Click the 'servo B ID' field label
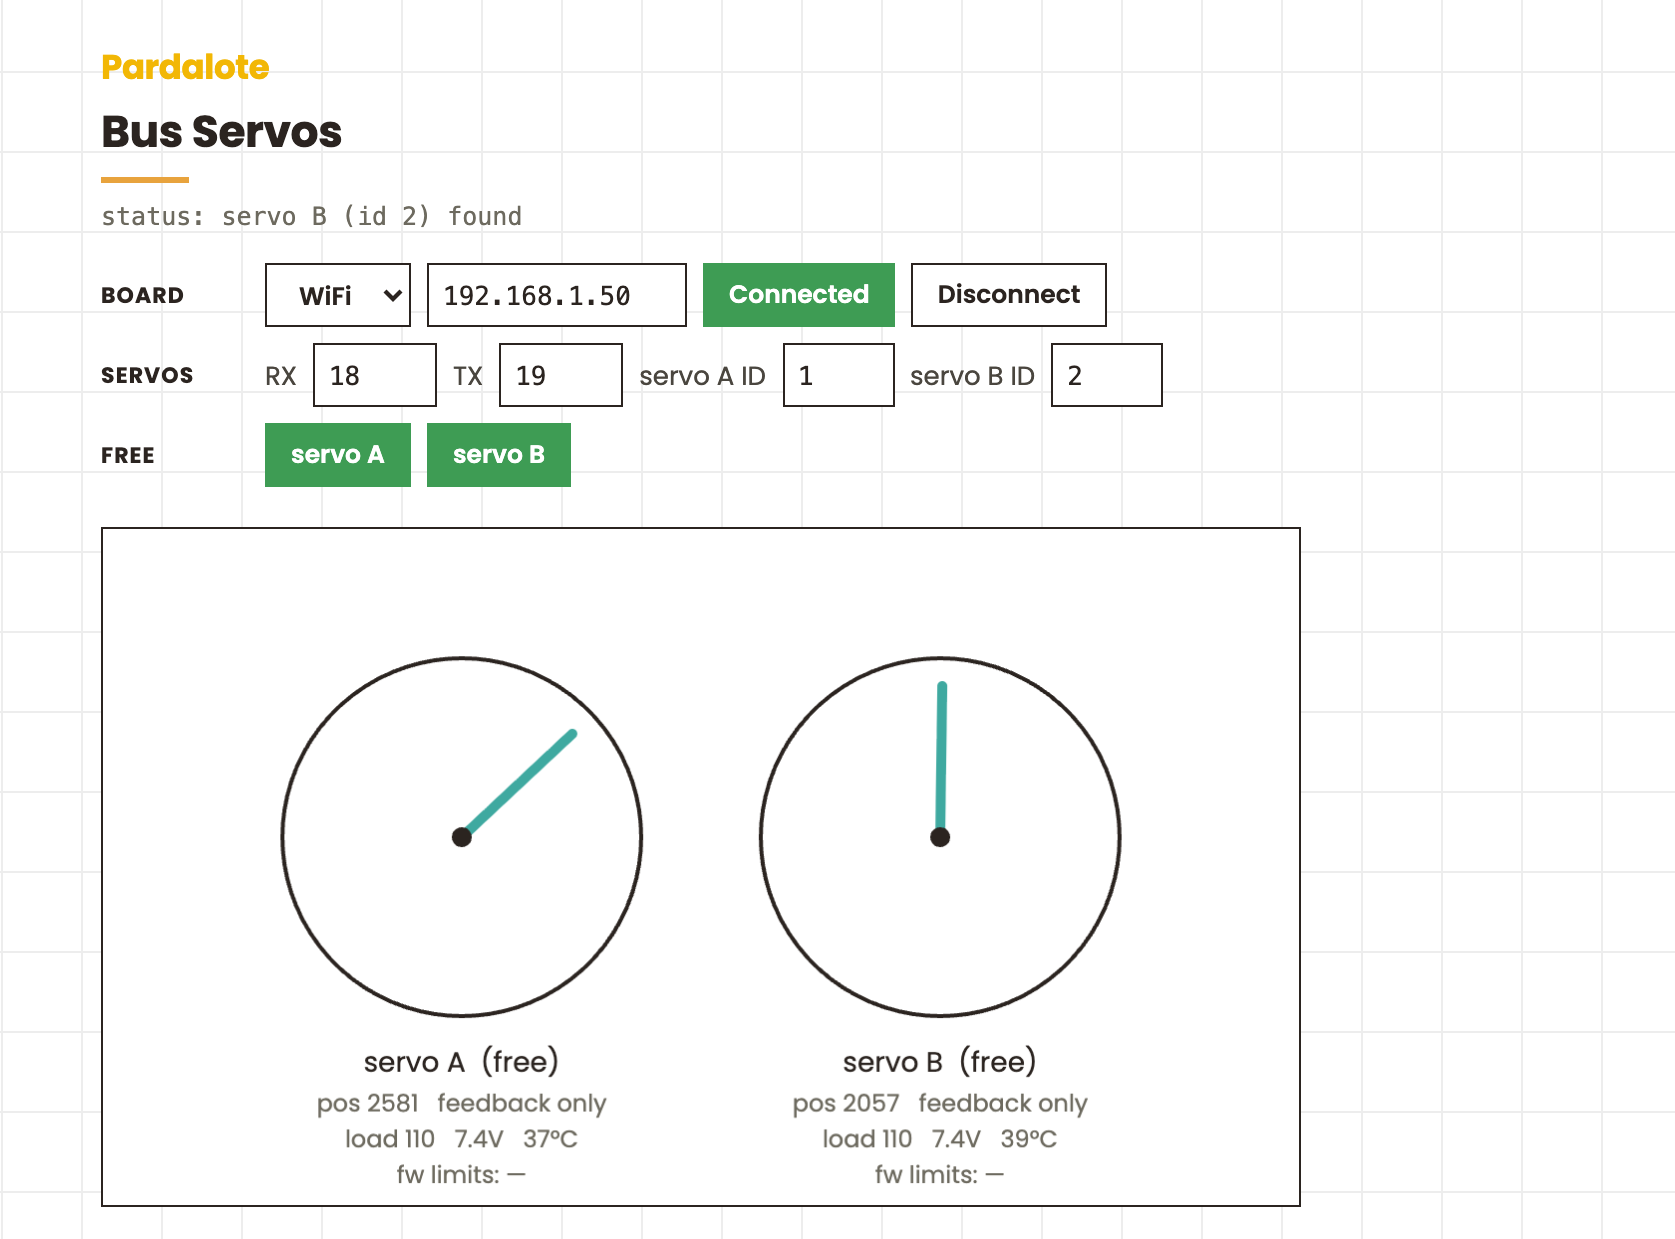Viewport: 1675px width, 1239px height. (x=972, y=376)
